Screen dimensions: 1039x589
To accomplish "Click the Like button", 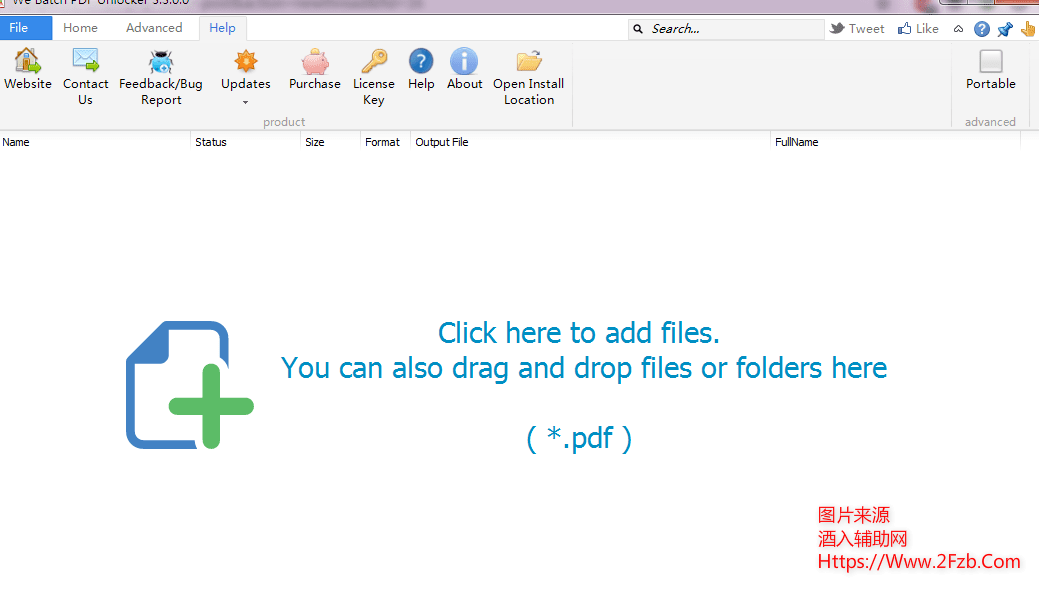I will pos(918,29).
